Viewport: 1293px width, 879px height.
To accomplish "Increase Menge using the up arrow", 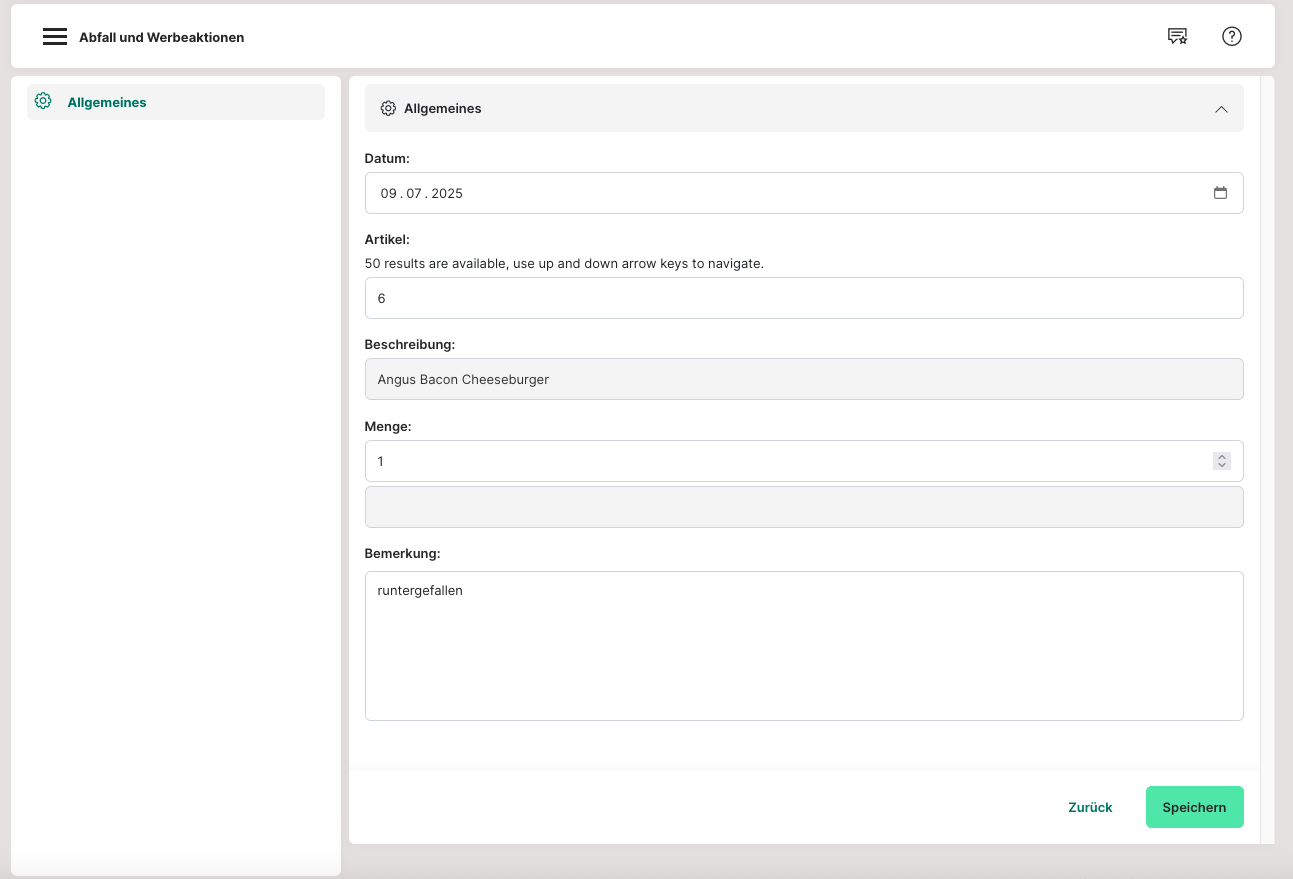I will (x=1221, y=456).
